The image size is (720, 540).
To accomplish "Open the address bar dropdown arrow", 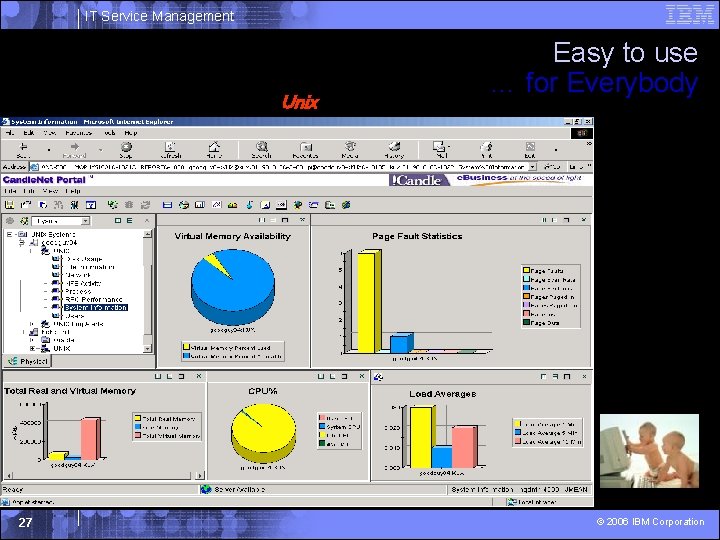I will (x=532, y=167).
